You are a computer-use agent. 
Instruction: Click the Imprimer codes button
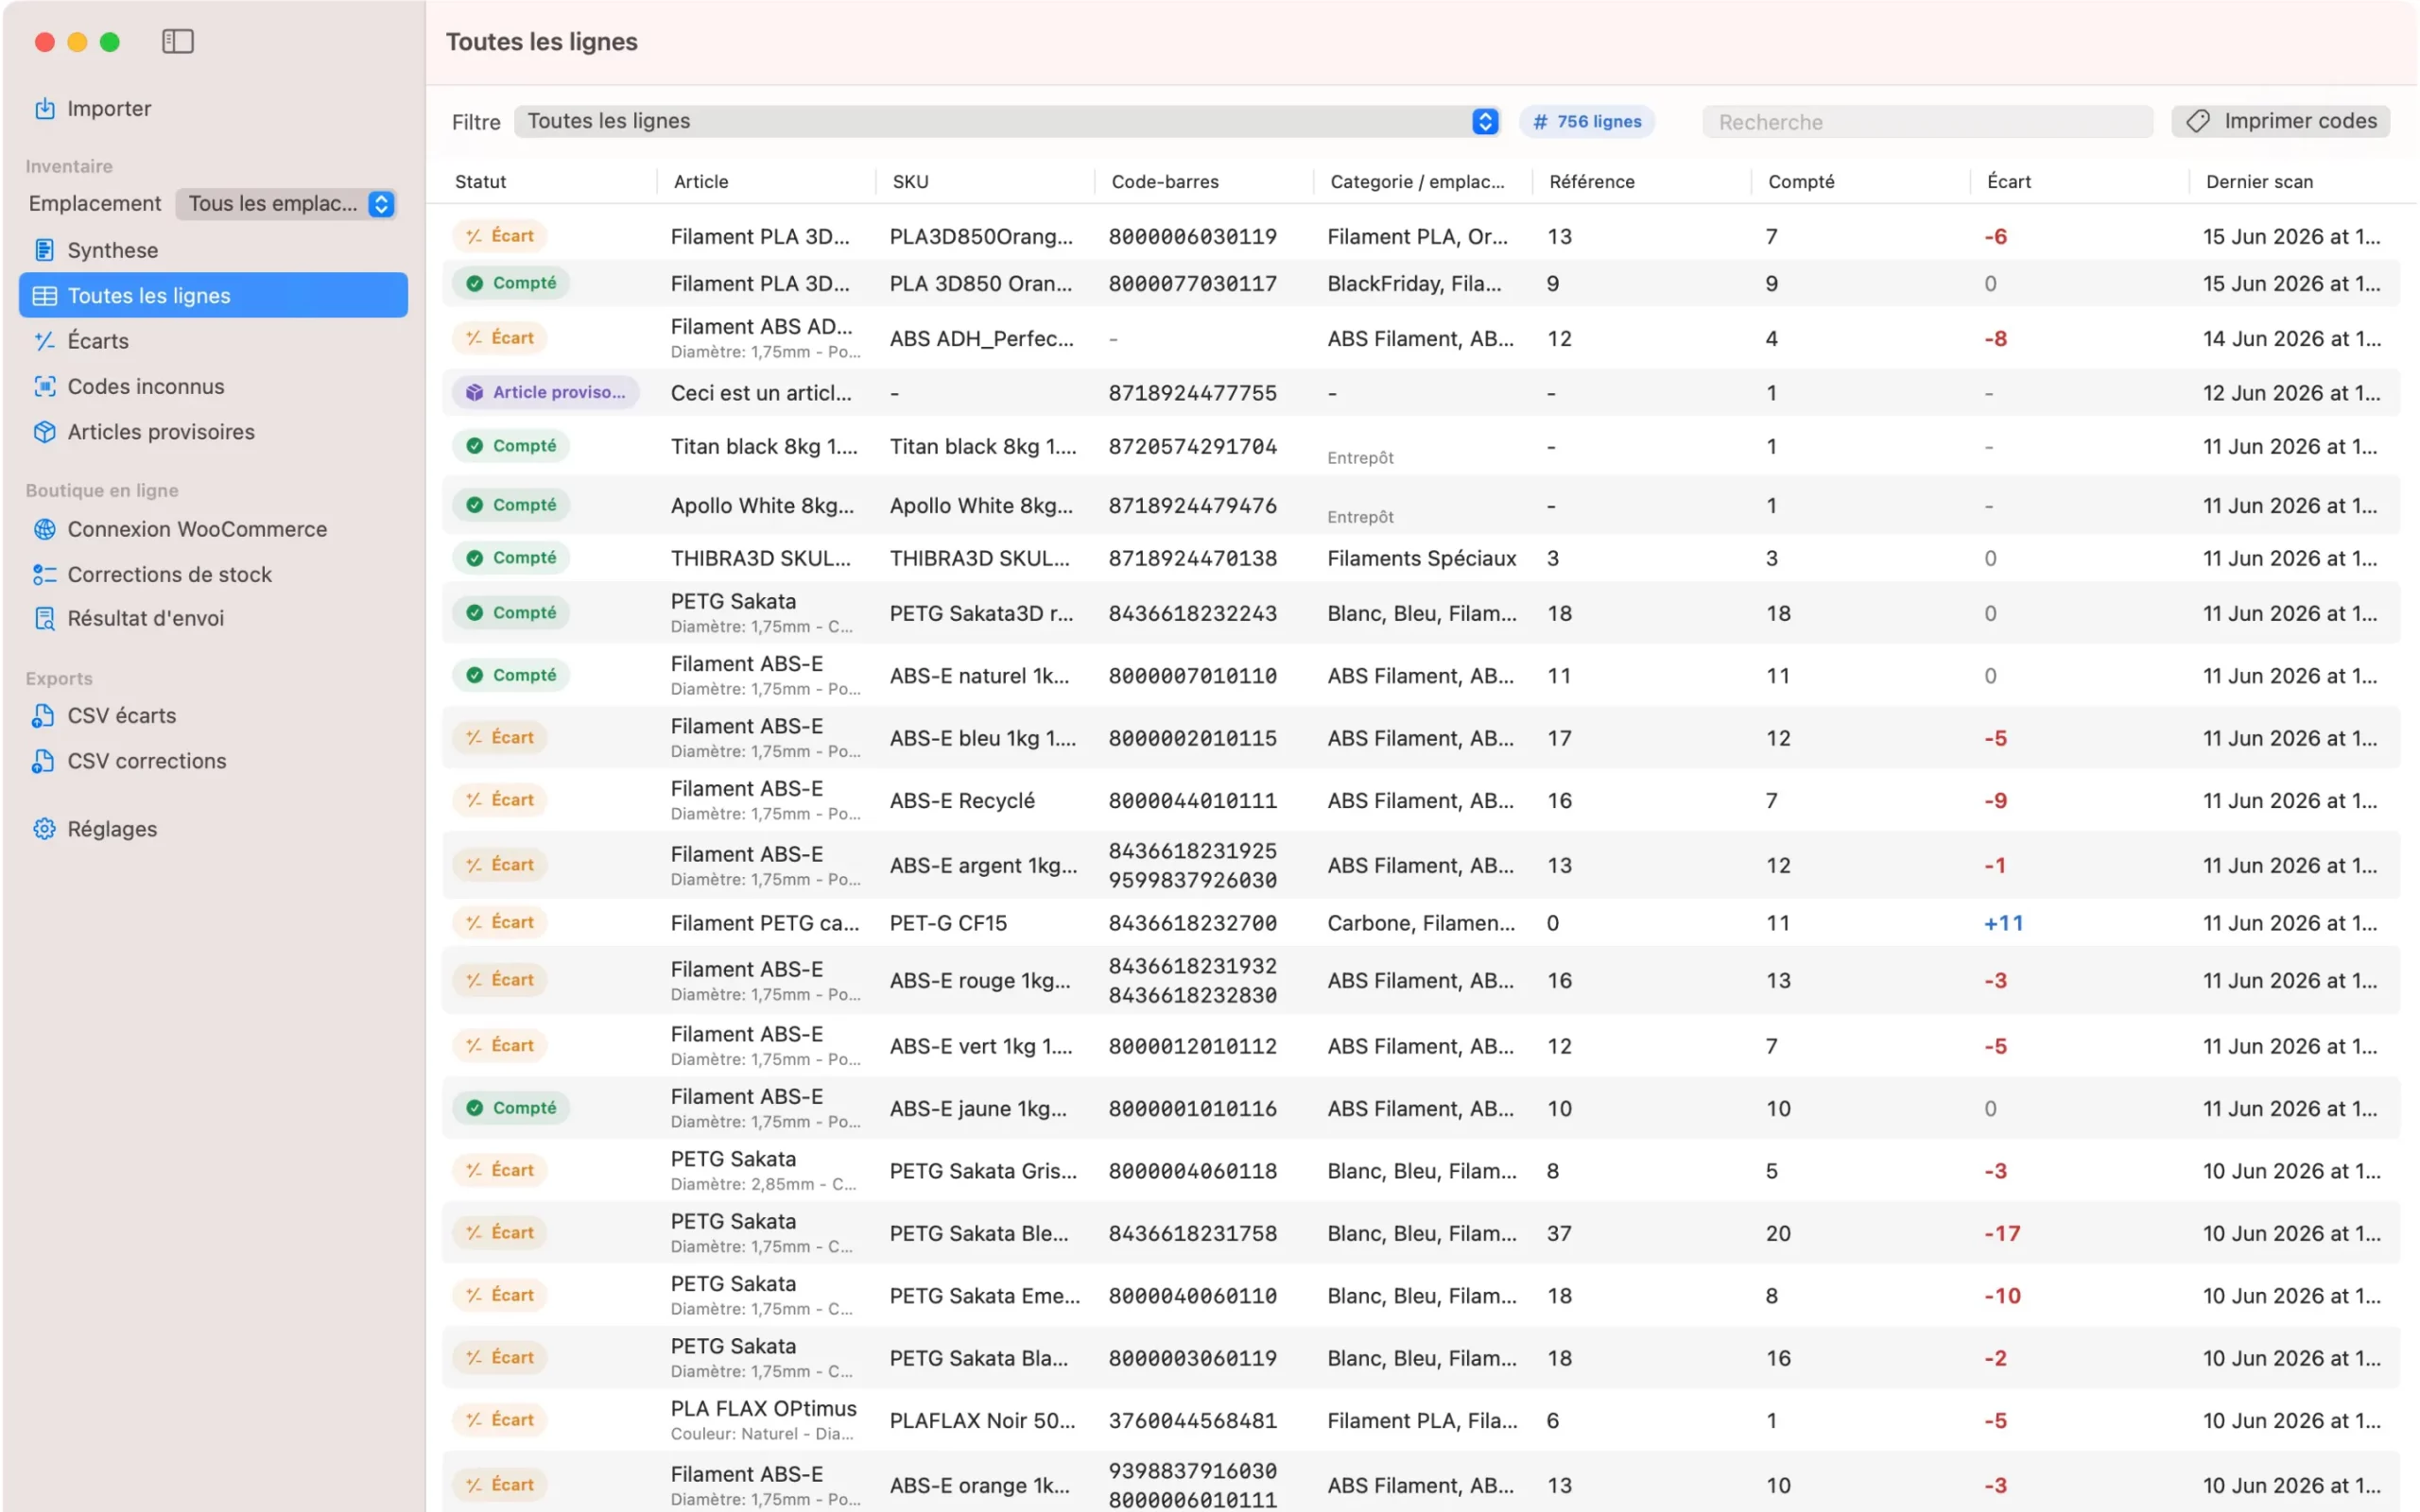coord(2281,121)
